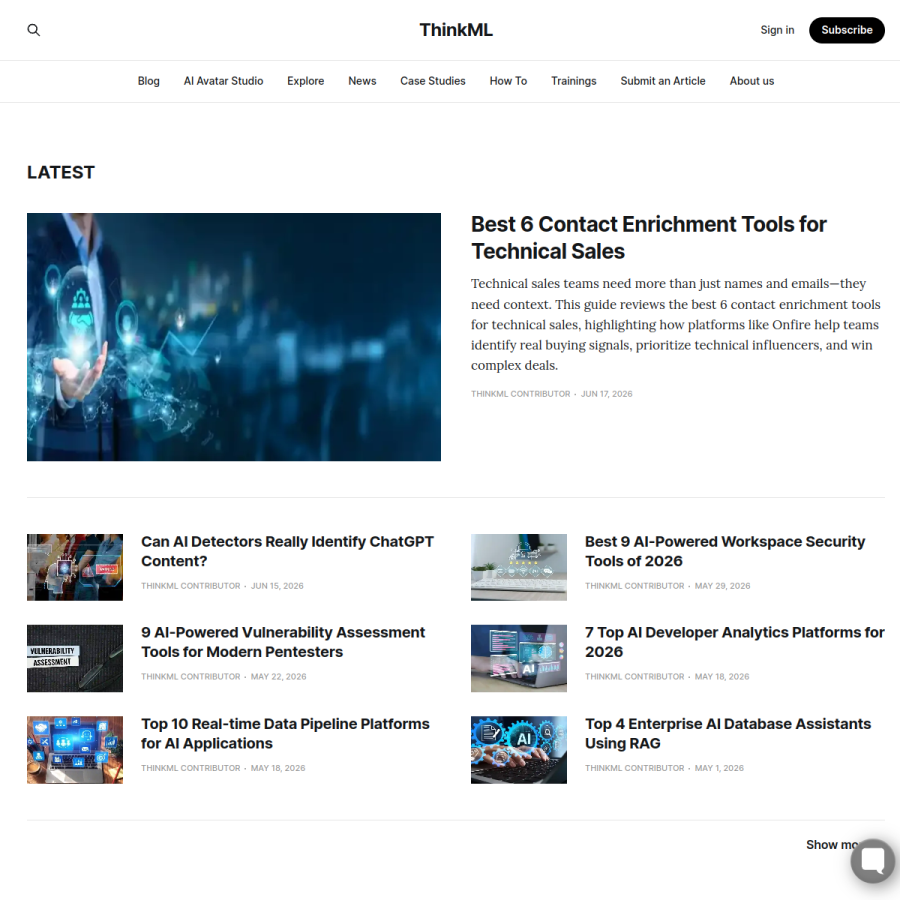
Task: Click the featured article excerpt text
Action: coord(676,324)
